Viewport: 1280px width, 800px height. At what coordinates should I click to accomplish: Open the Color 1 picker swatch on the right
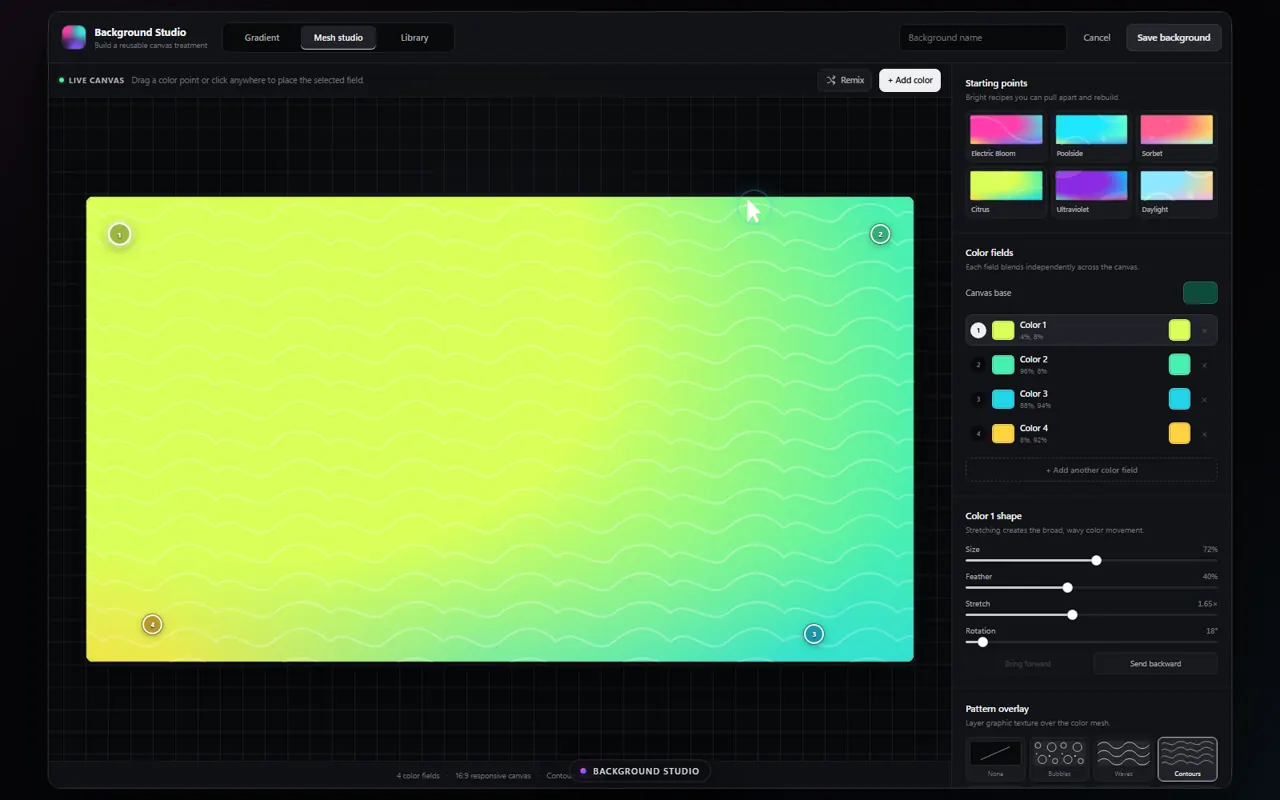pos(1179,330)
